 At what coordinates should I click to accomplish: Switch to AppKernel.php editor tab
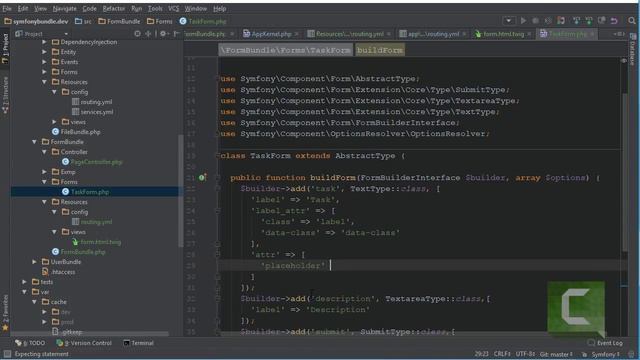271,34
